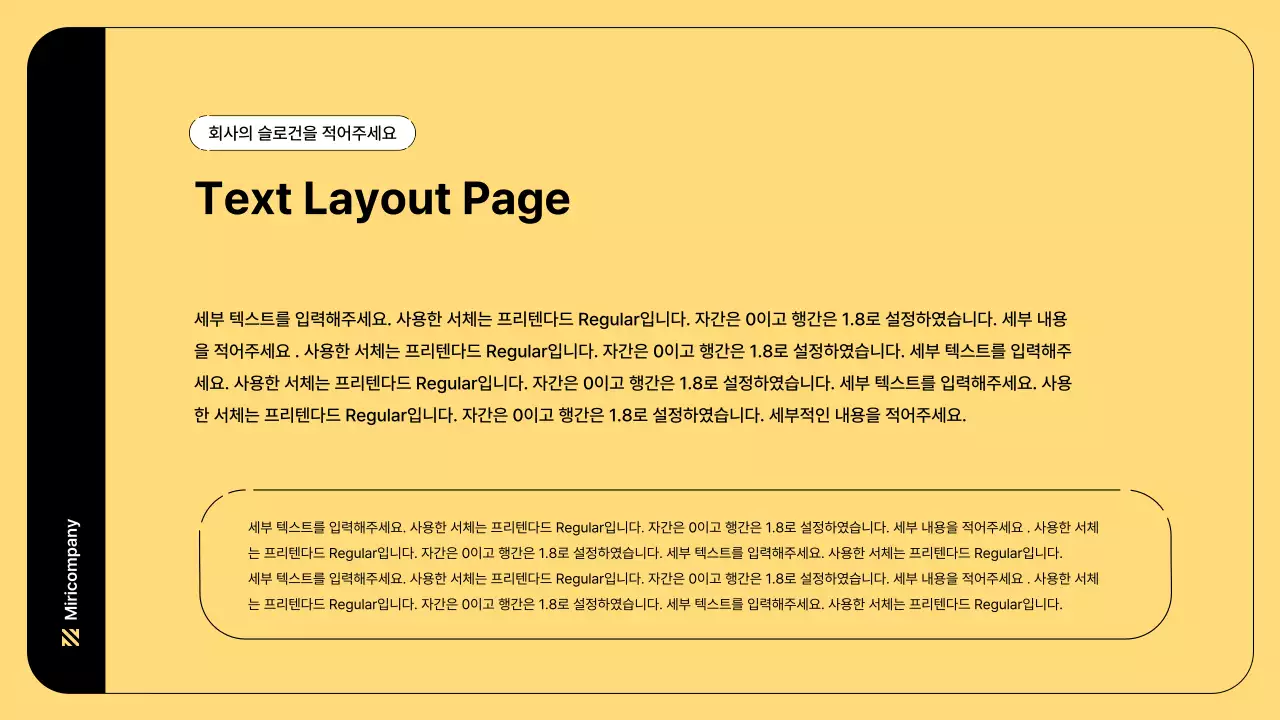Click the slogan bubble reading 회사의 슬로건을 적어주세요
The image size is (1280, 720).
click(302, 132)
